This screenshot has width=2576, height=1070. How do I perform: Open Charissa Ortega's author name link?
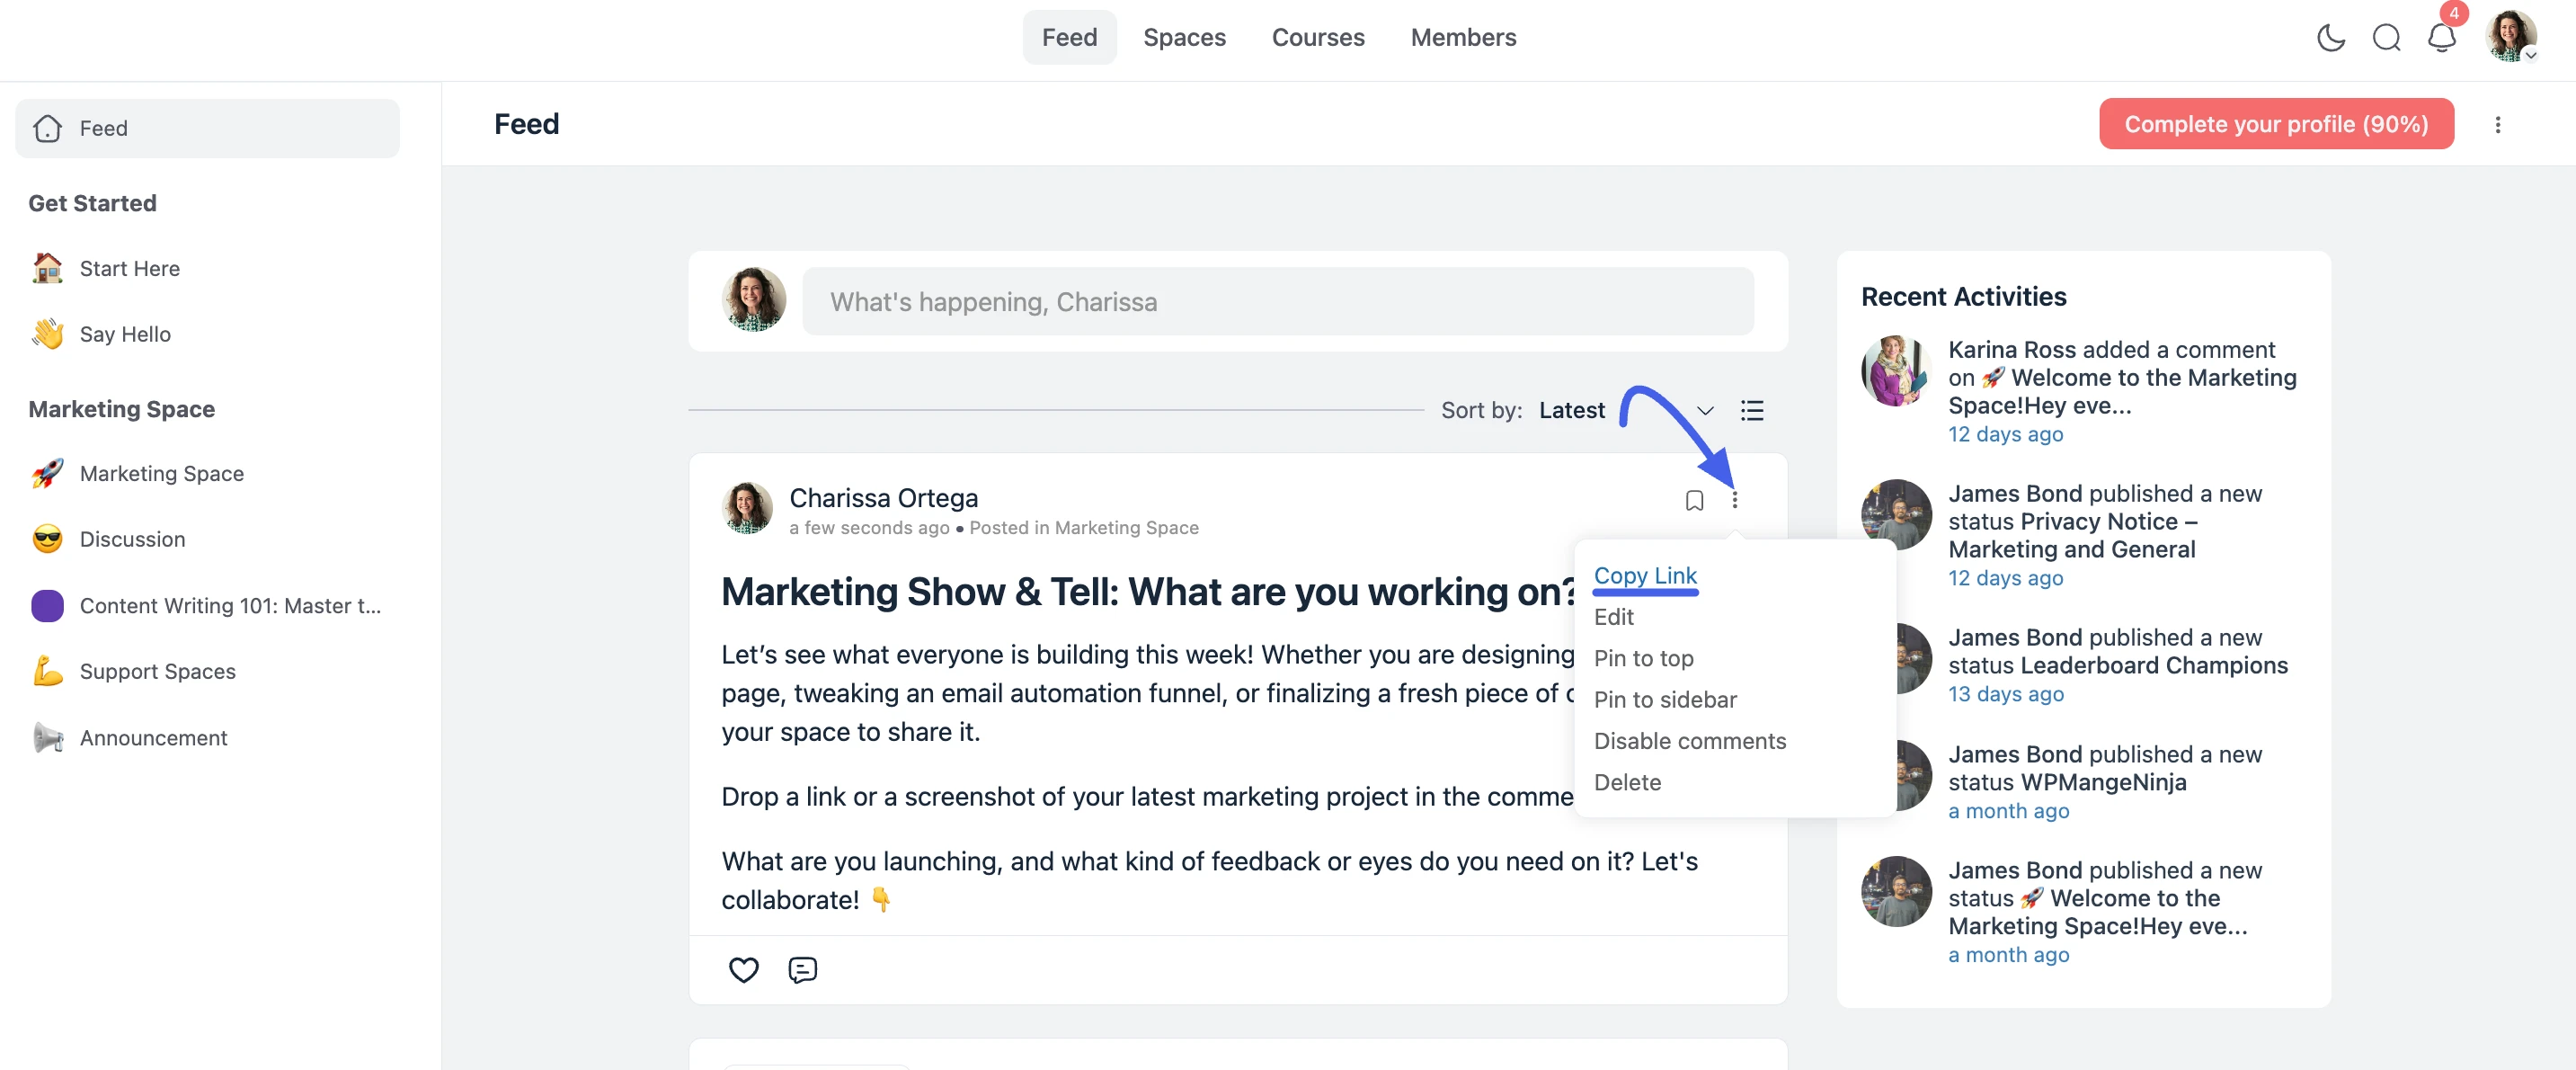(883, 498)
